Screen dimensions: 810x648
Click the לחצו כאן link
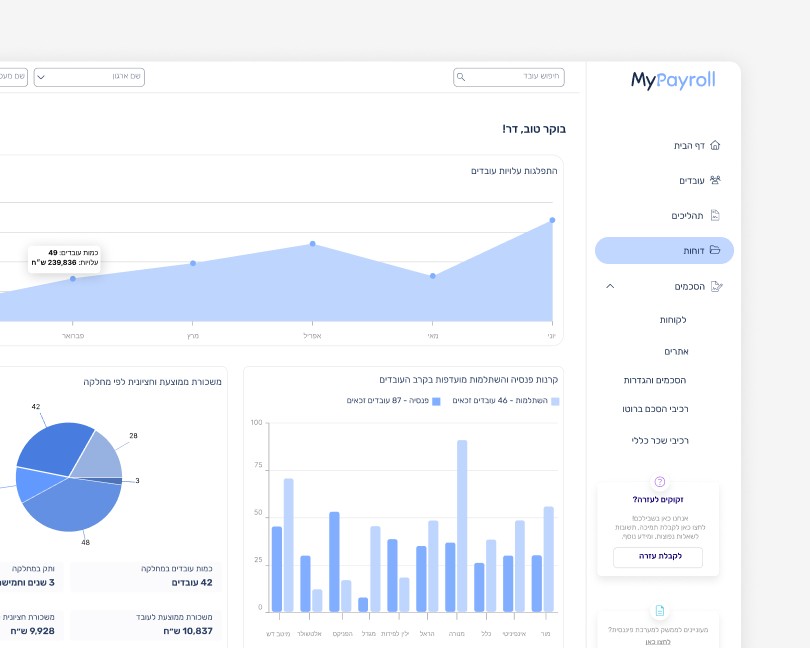pyautogui.click(x=658, y=642)
